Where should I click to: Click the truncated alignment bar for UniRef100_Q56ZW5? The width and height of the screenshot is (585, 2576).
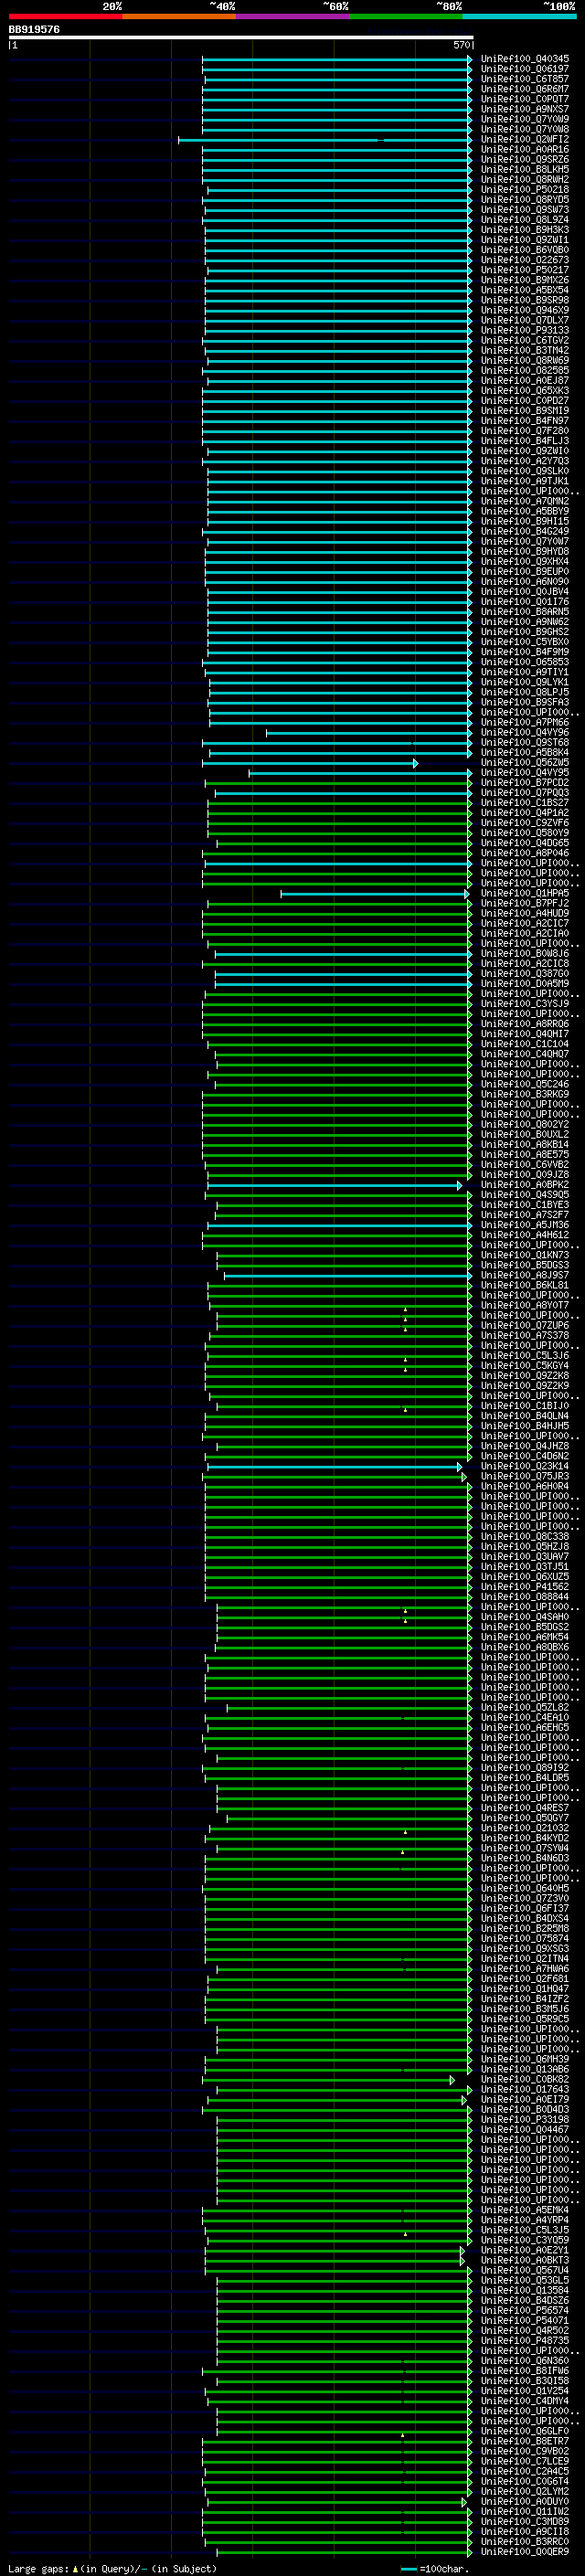tap(310, 763)
